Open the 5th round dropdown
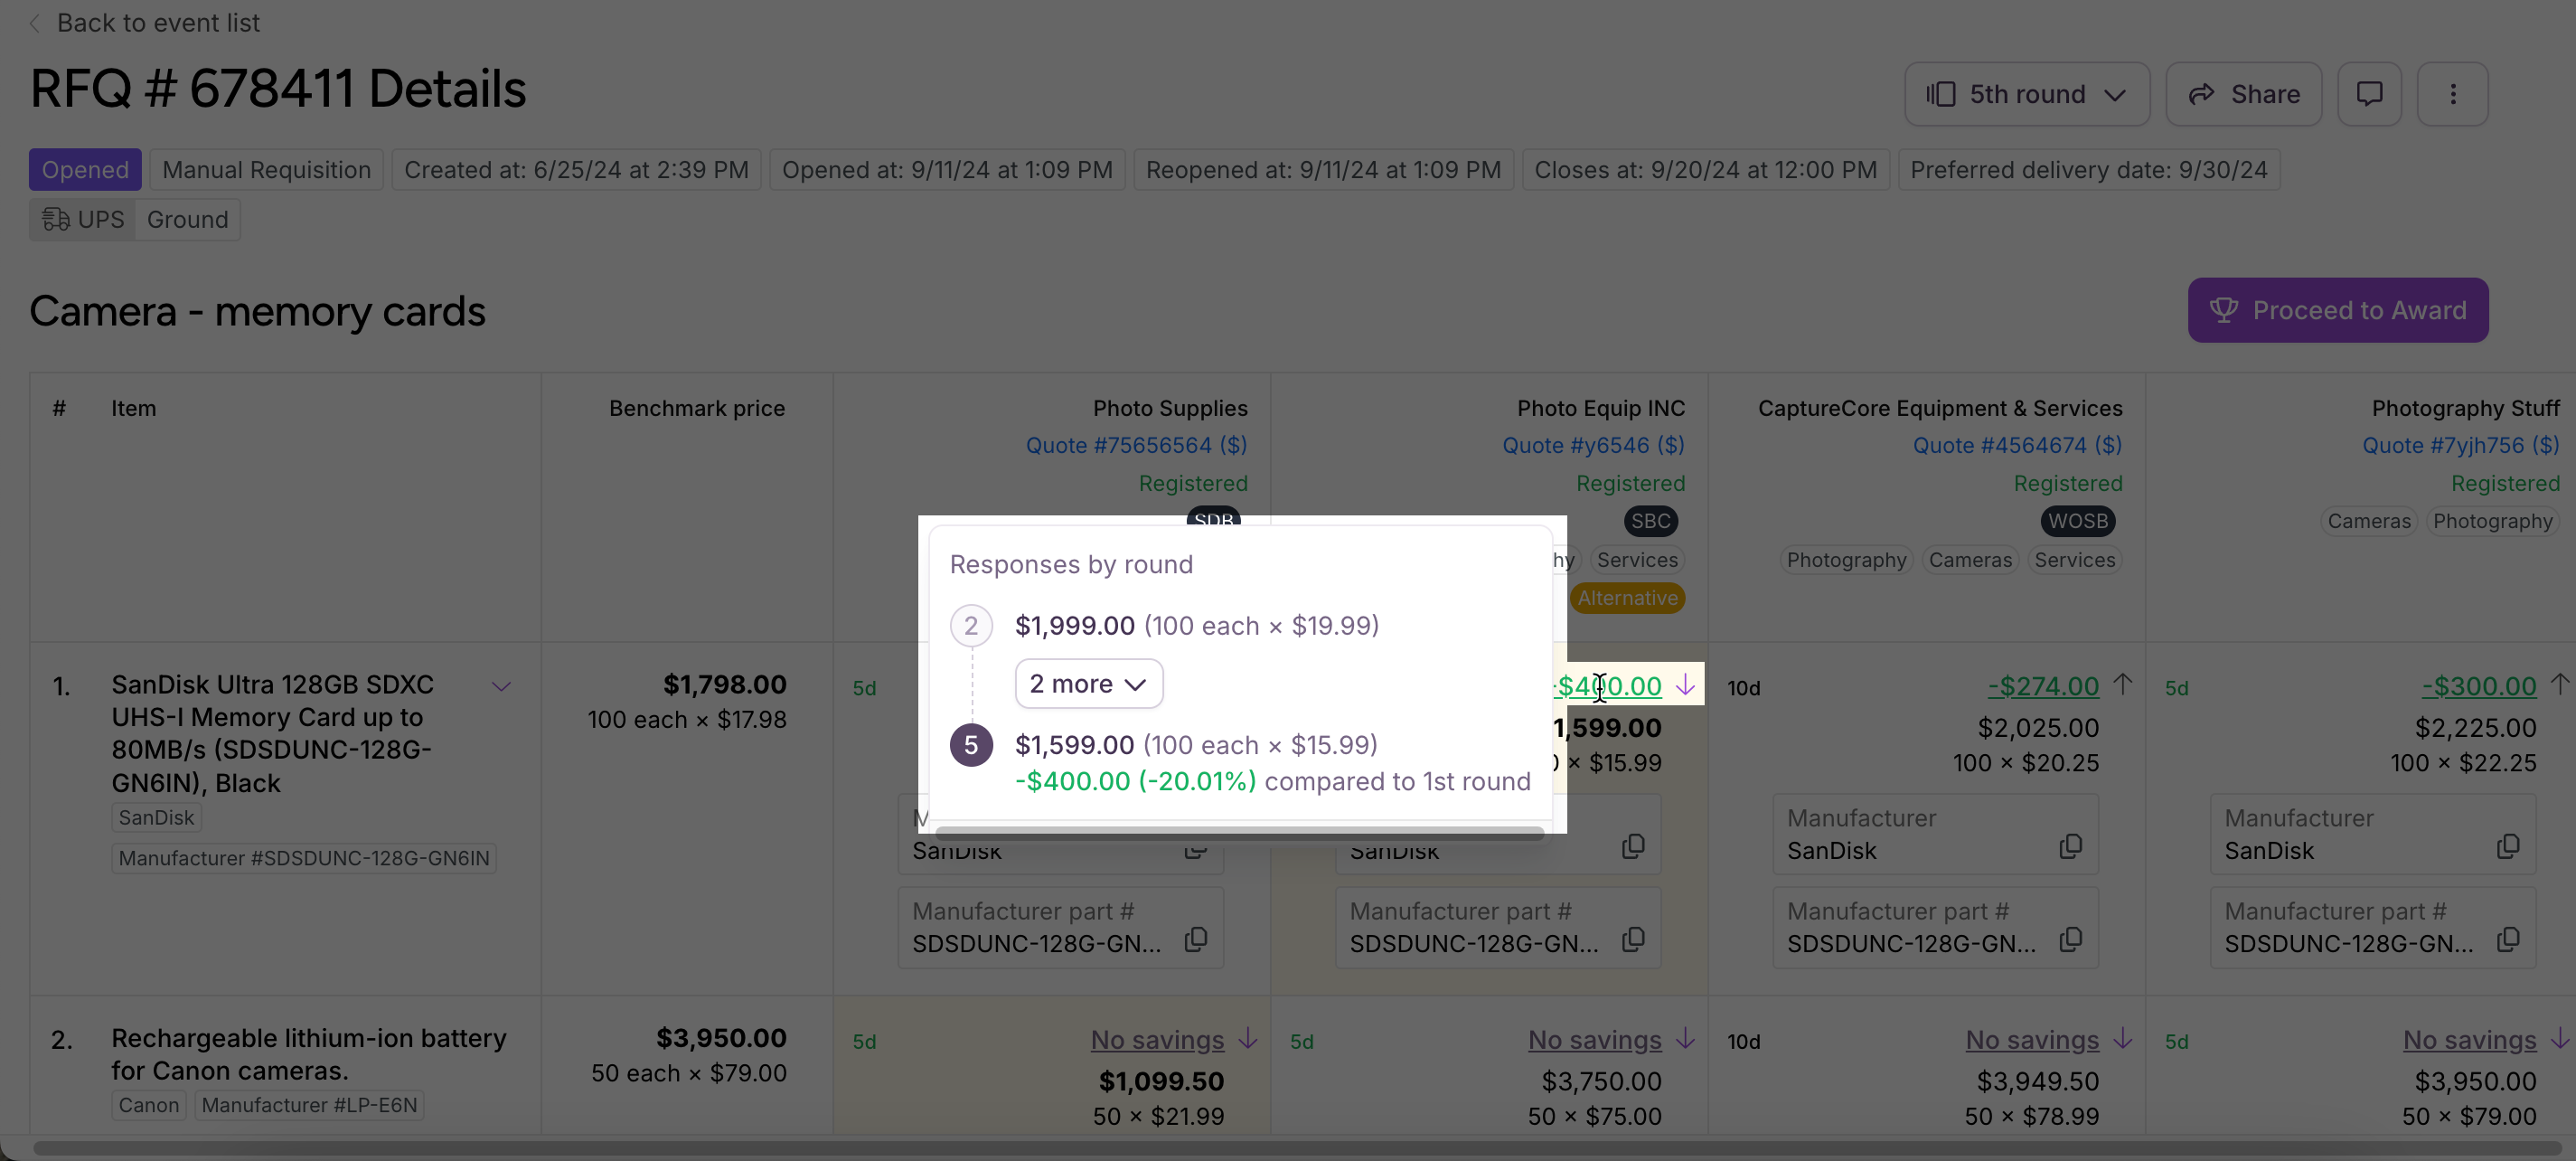 pos(2026,94)
